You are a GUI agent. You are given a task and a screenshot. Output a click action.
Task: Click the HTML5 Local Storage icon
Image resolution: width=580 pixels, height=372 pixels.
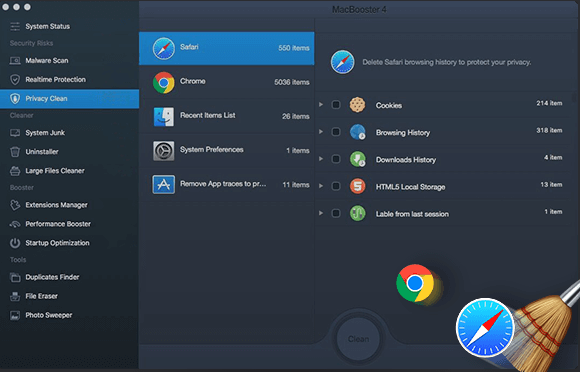(357, 186)
